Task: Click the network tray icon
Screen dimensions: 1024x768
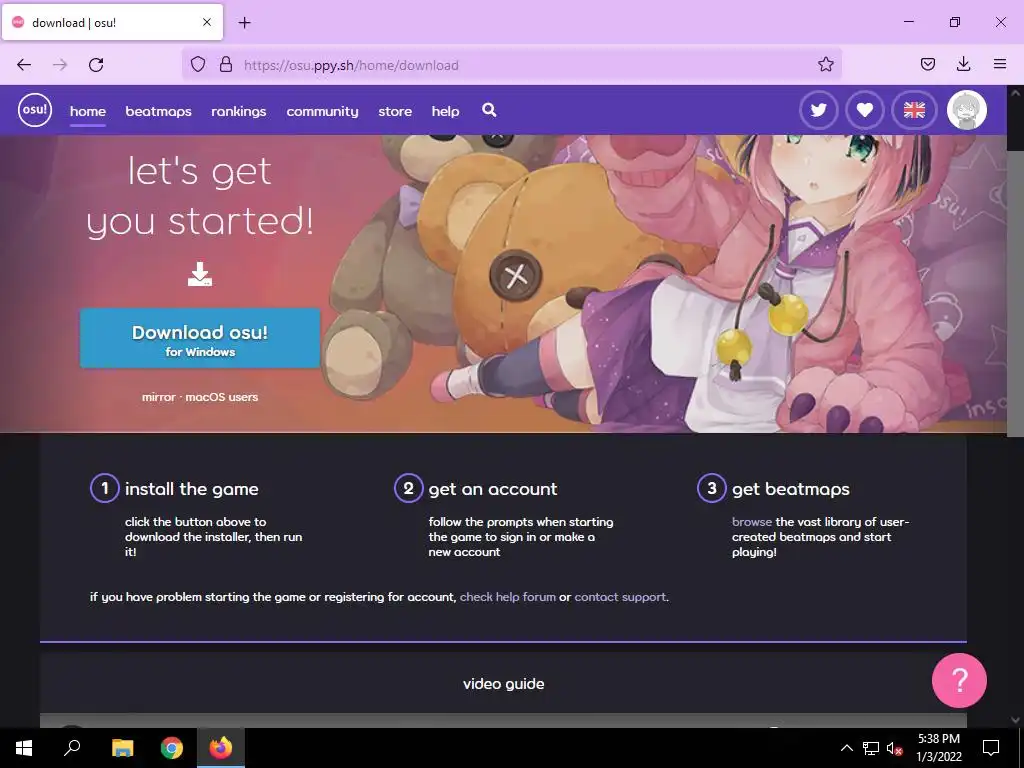Action: pos(871,748)
